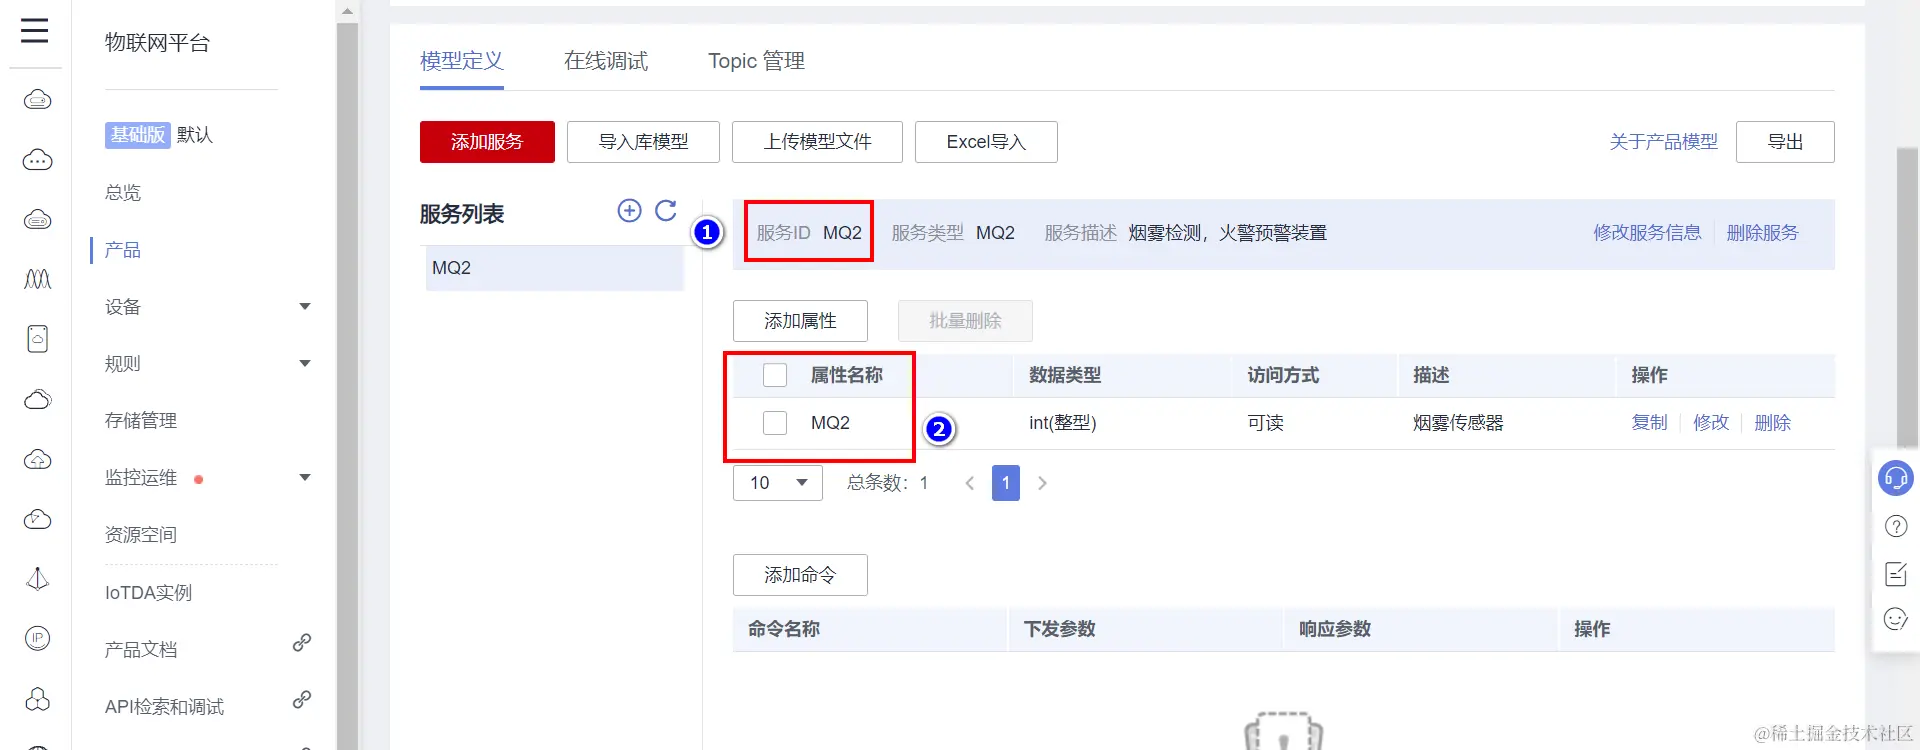This screenshot has height=750, width=1920.
Task: Click the 批量删除 button
Action: 965,321
